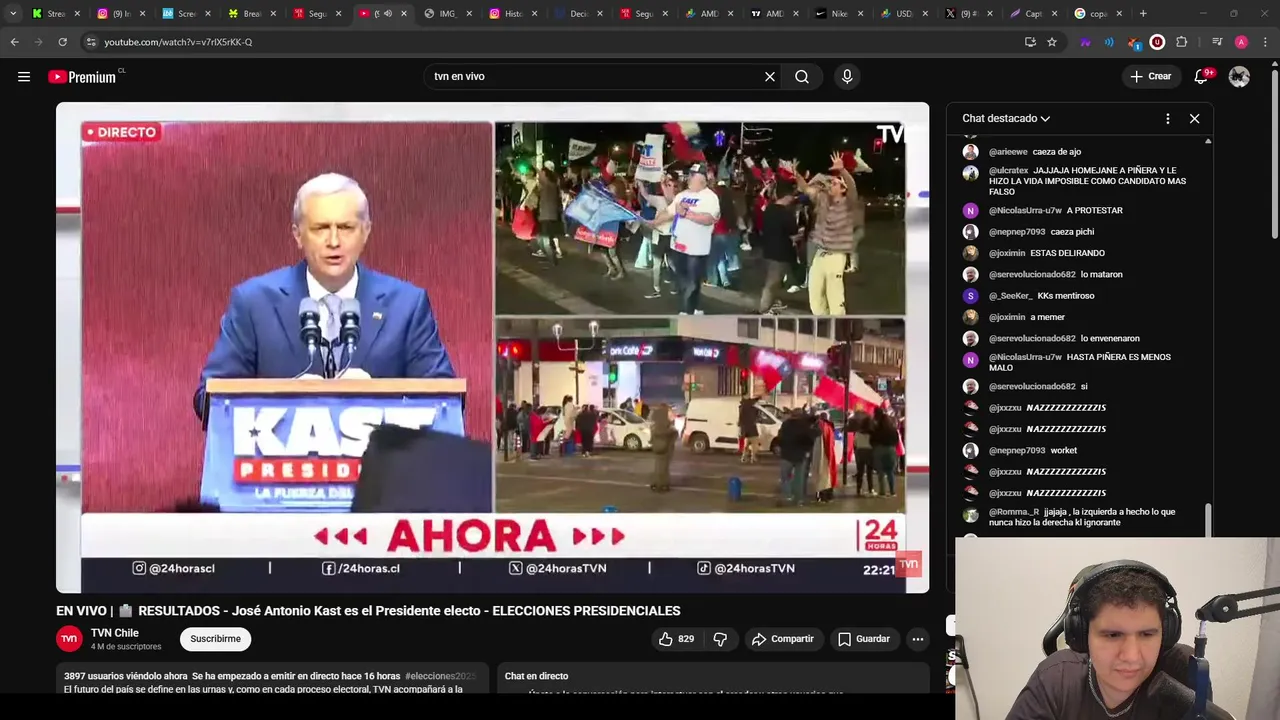
Task: View site information icon in address bar
Action: point(91,42)
